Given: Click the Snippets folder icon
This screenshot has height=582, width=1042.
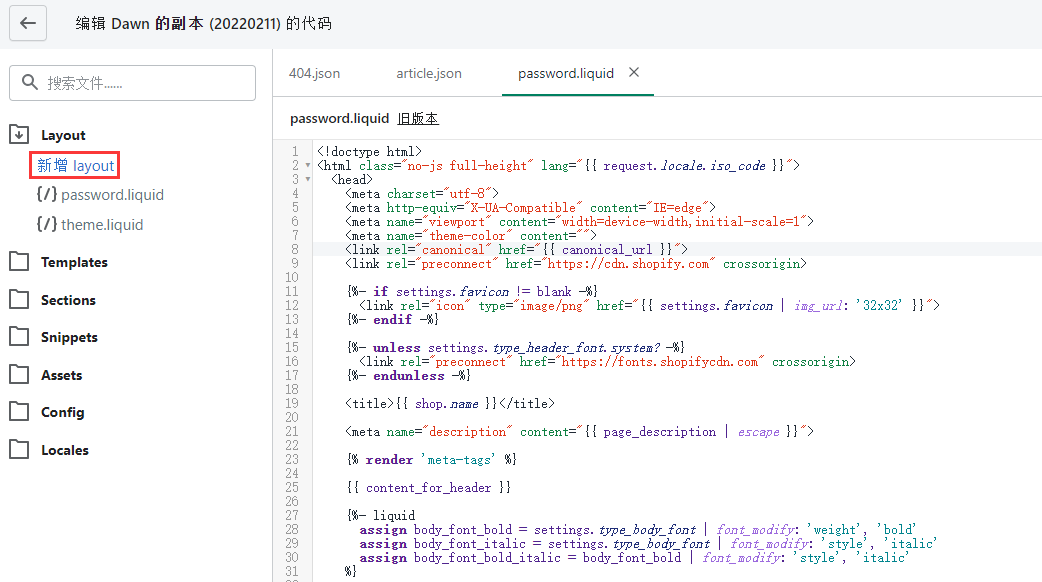Looking at the screenshot, I should pos(19,337).
